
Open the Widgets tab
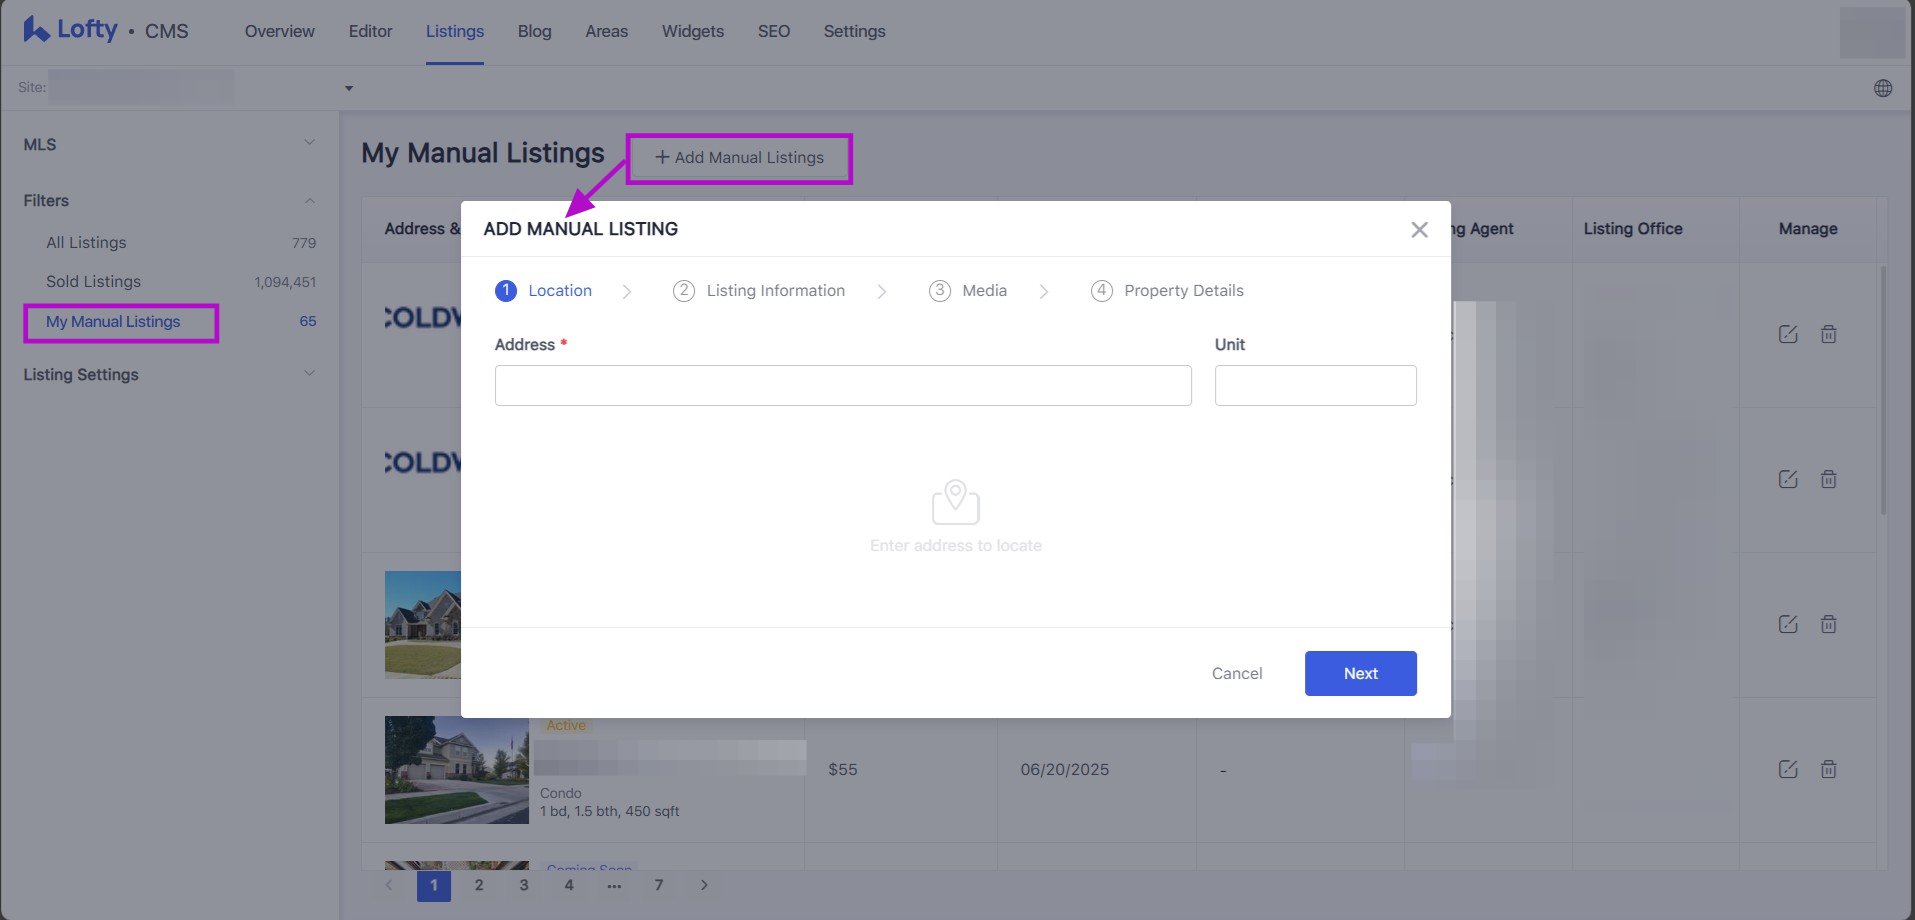pos(692,31)
